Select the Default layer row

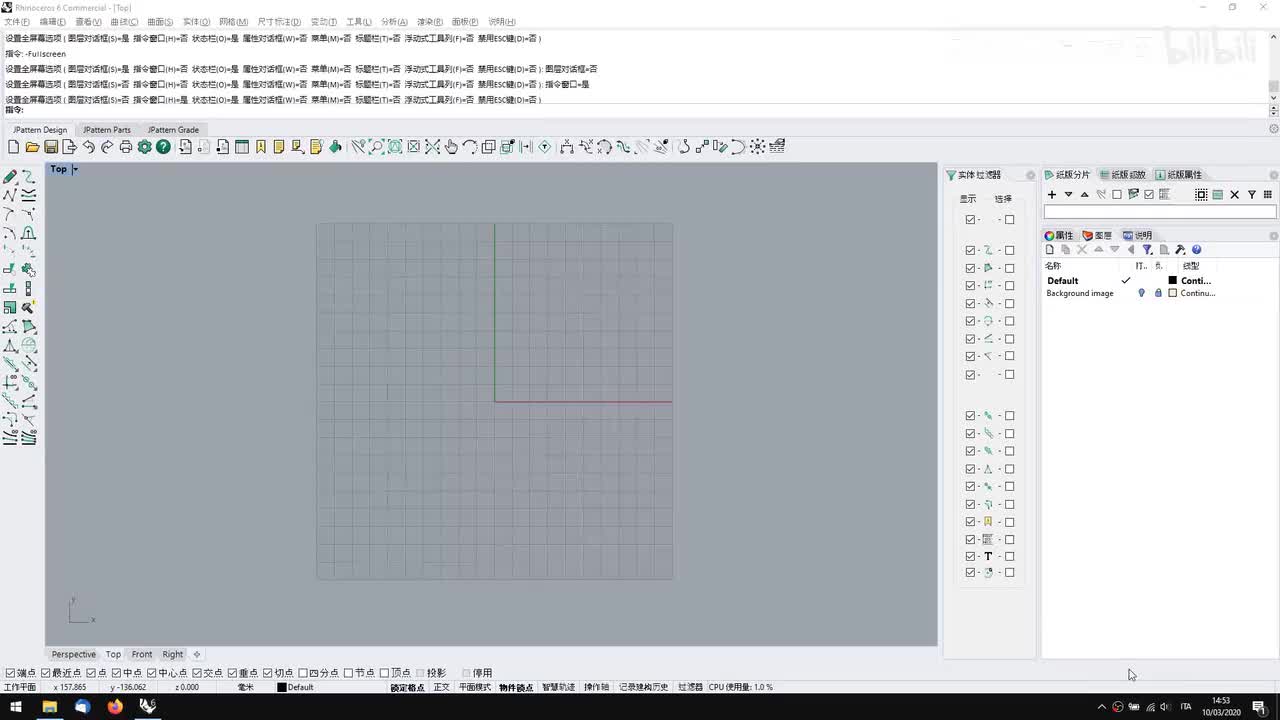coord(1160,281)
